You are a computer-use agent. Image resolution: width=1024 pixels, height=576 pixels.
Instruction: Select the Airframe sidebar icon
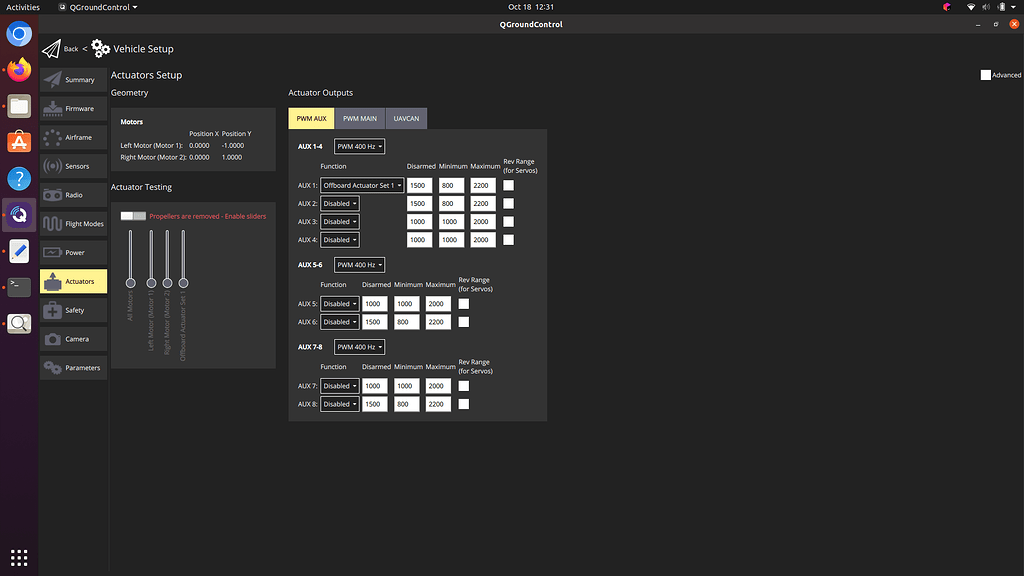[53, 138]
